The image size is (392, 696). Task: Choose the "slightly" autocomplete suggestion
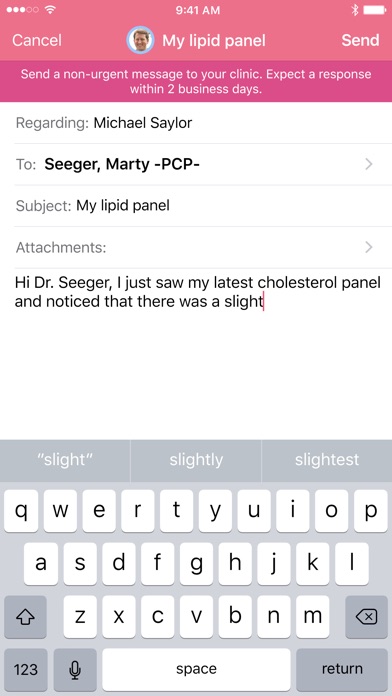pyautogui.click(x=196, y=460)
